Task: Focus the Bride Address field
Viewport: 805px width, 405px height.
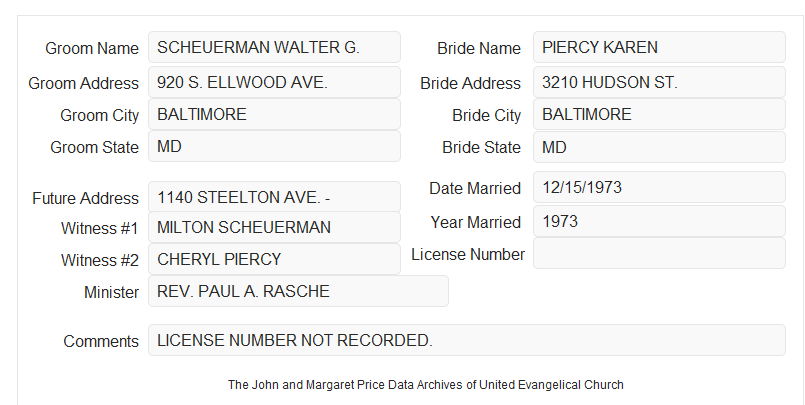Action: [x=659, y=82]
